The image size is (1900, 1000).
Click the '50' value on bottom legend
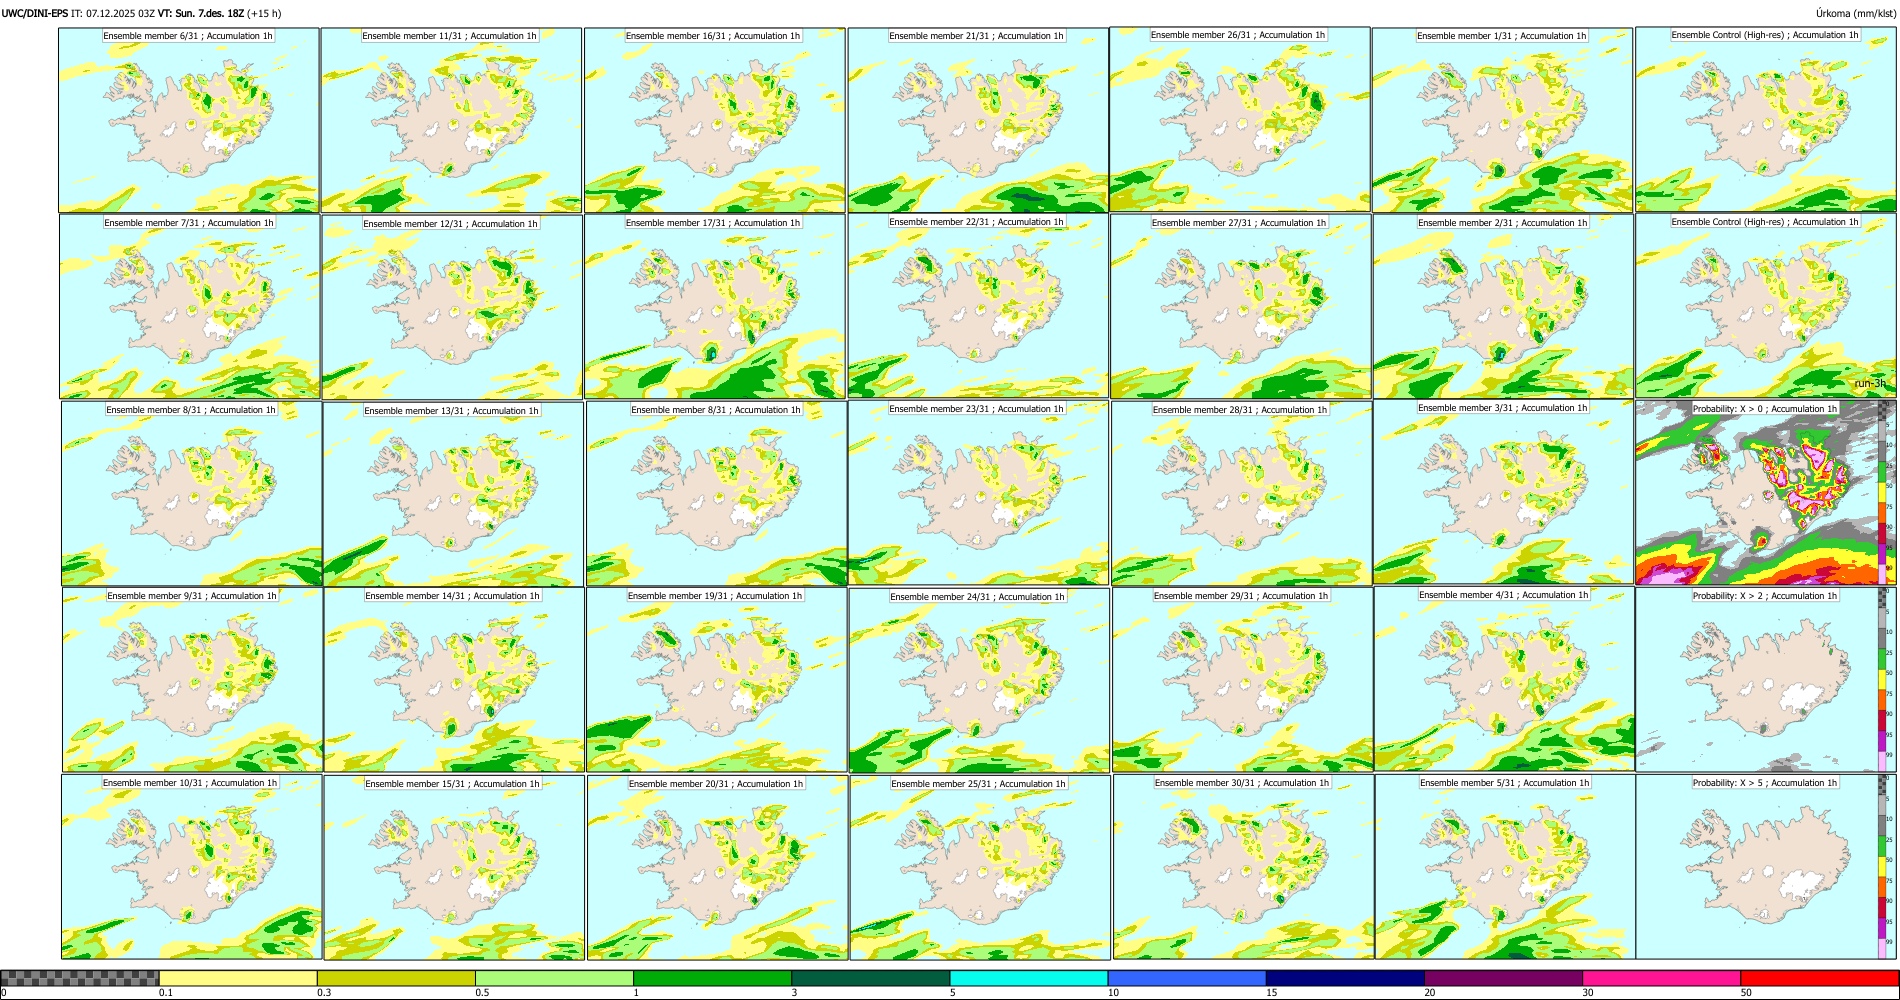[x=1745, y=993]
